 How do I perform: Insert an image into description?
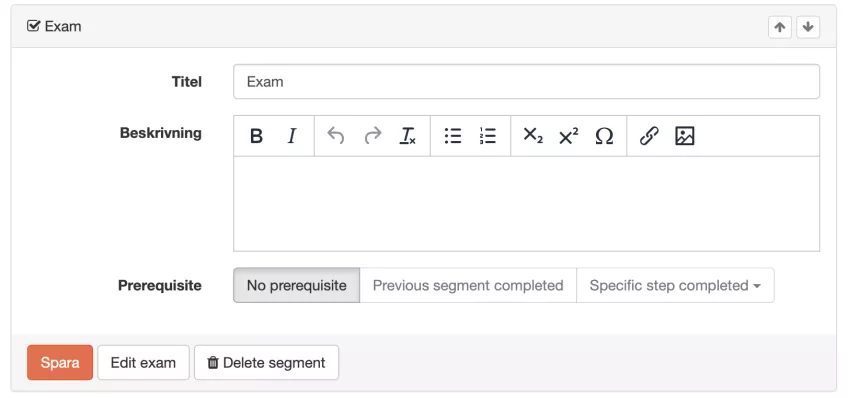(685, 136)
